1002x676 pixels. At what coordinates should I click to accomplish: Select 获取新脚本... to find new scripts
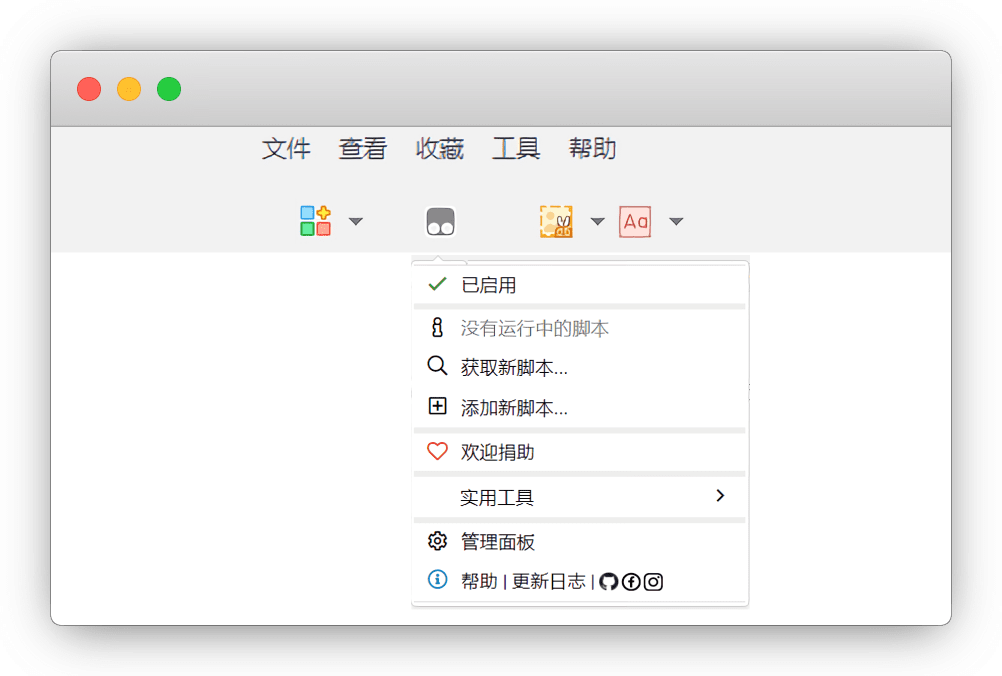pos(514,368)
